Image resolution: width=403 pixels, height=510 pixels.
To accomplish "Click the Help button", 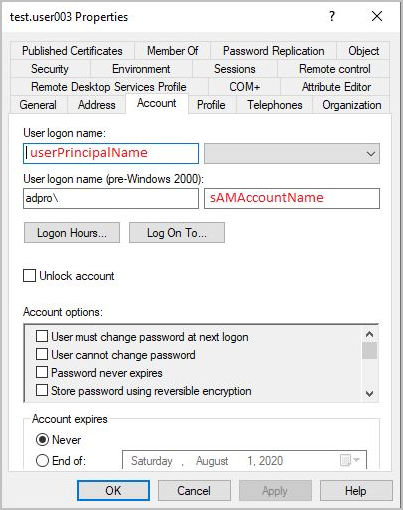I will point(356,491).
